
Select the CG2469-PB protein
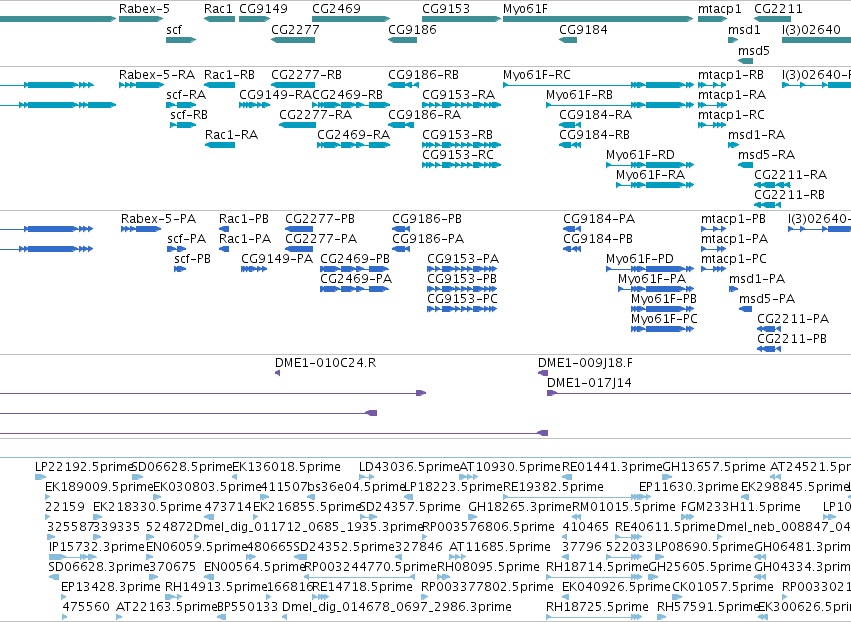[354, 269]
